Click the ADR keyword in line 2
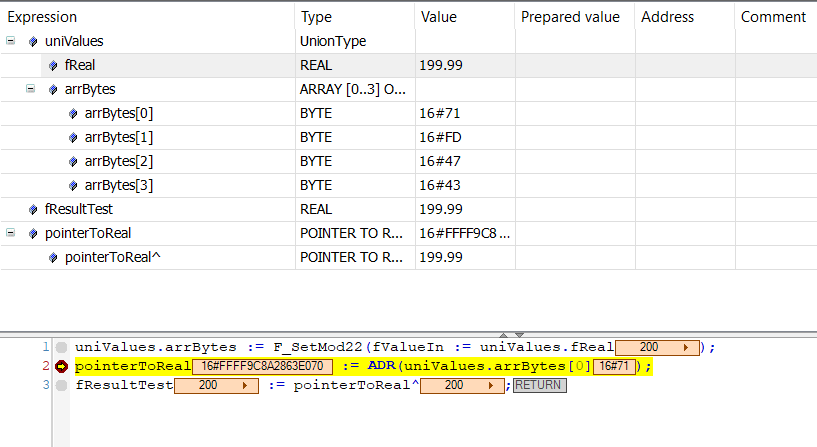Image resolution: width=817 pixels, height=447 pixels. point(381,366)
